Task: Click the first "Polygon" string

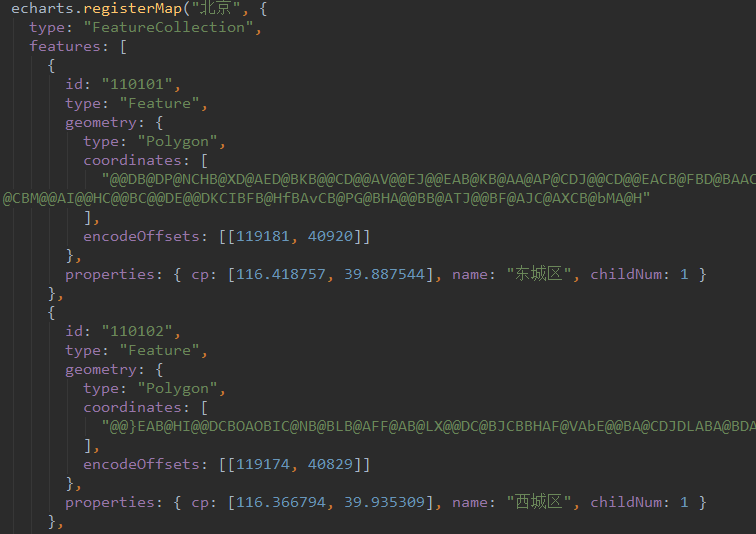Action: tap(177, 142)
